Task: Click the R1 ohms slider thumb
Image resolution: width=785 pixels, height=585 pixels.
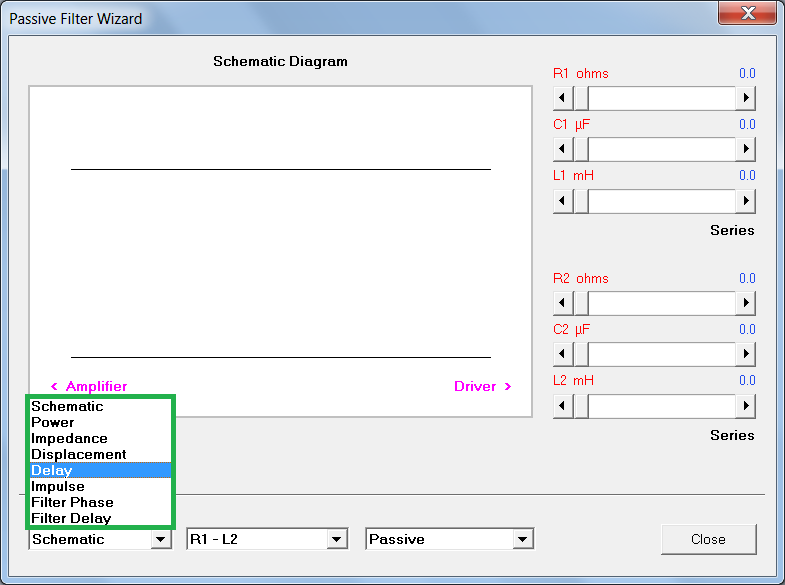Action: pyautogui.click(x=581, y=98)
